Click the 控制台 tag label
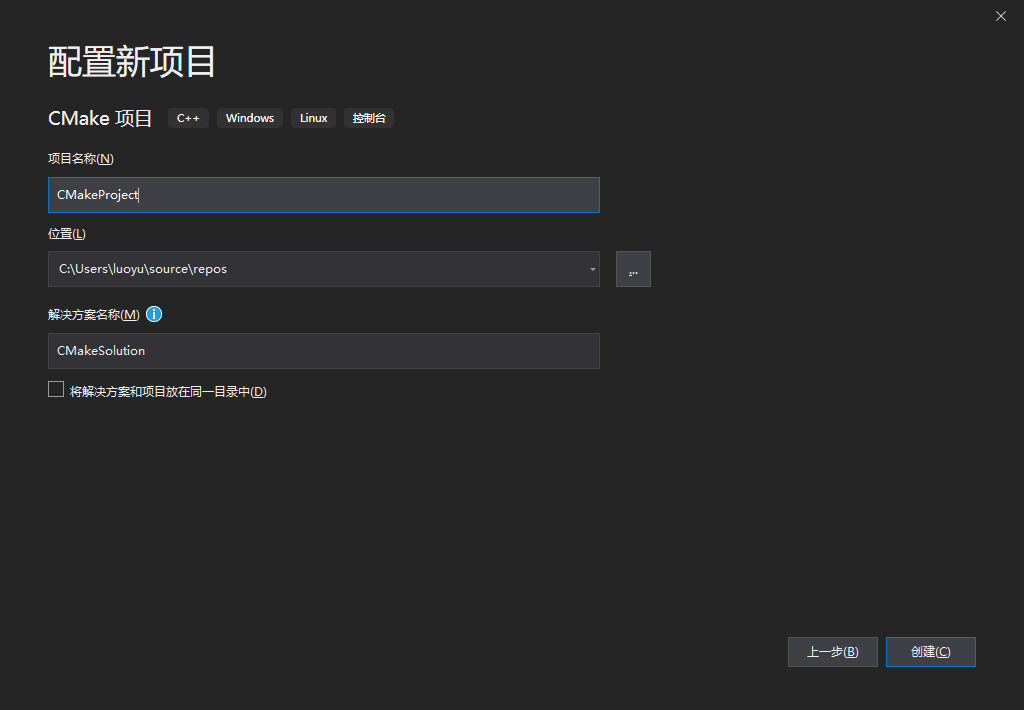 click(369, 118)
